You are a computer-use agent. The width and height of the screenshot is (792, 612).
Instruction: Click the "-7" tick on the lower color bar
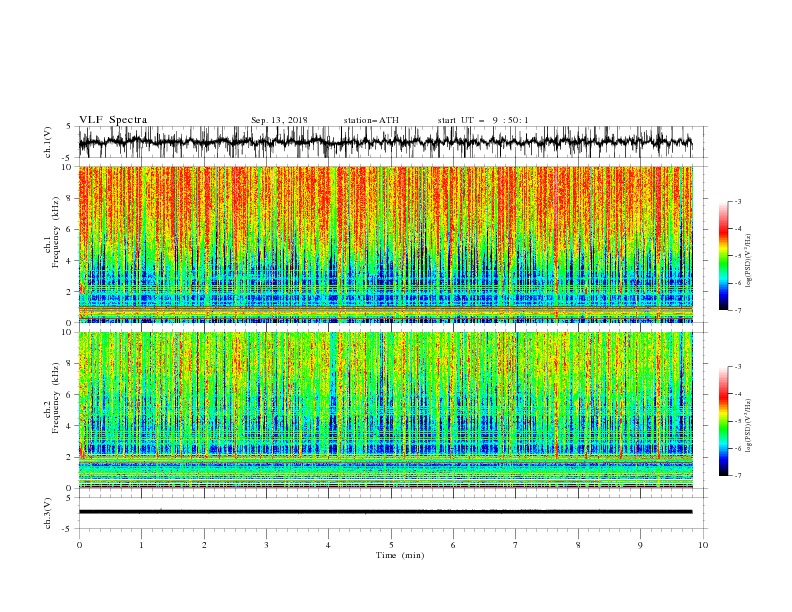pyautogui.click(x=737, y=475)
